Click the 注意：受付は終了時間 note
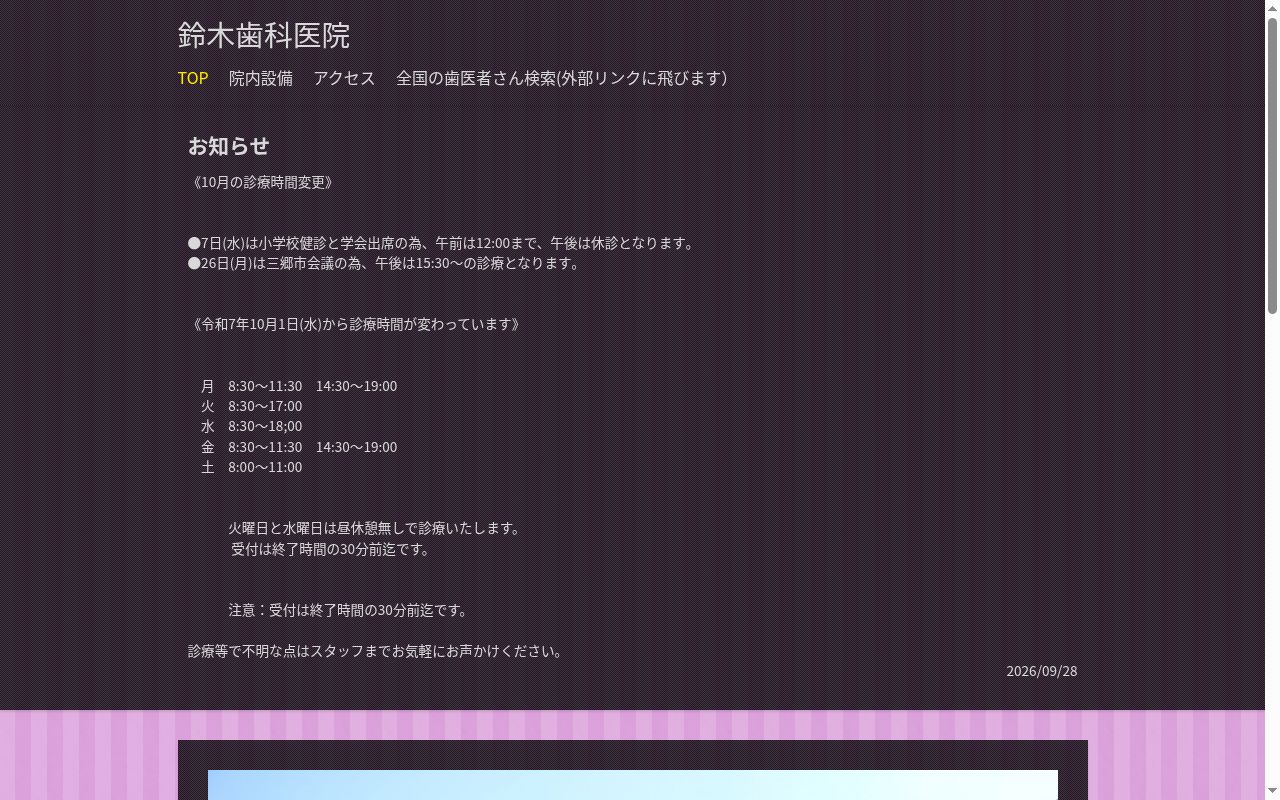Viewport: 1280px width, 800px height. [x=348, y=610]
